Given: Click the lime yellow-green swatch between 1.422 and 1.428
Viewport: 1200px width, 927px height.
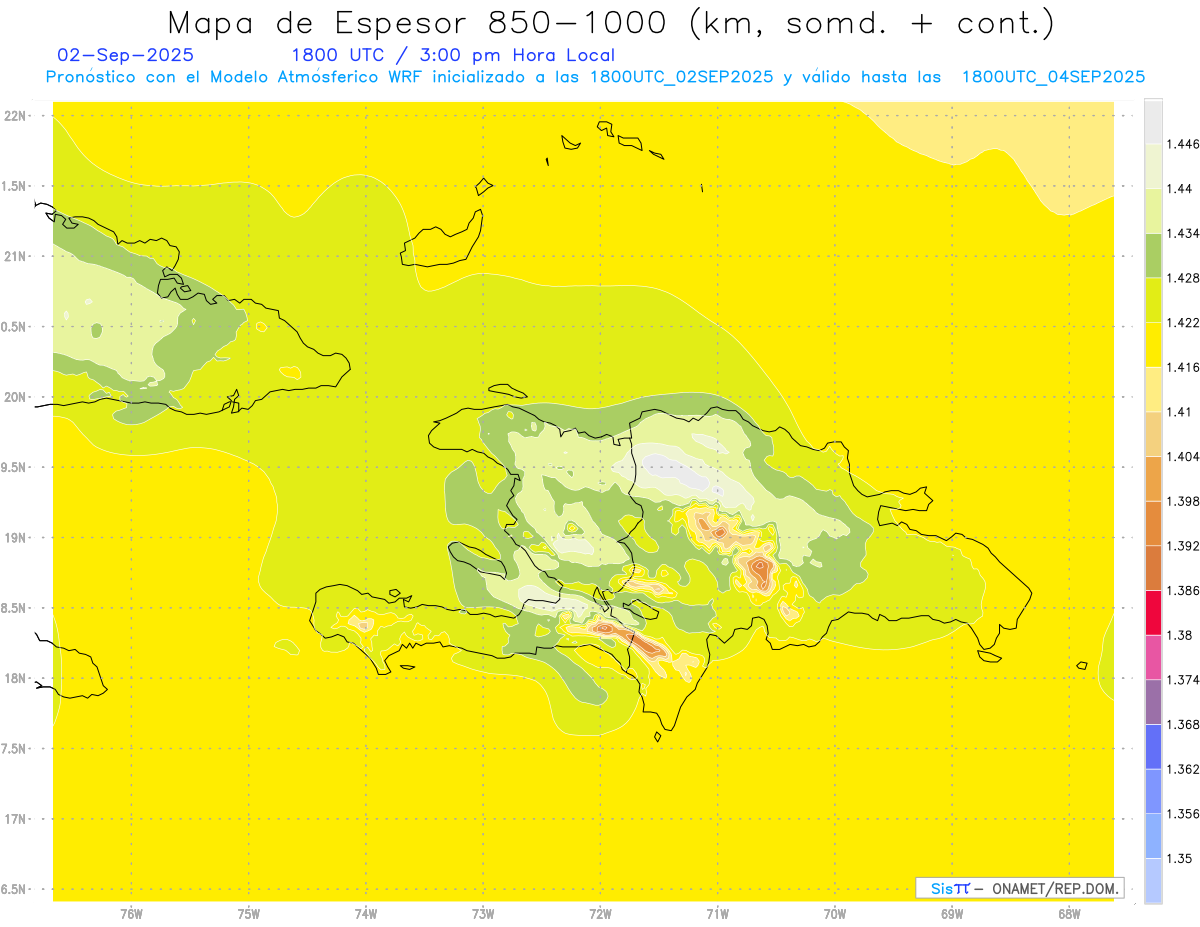Looking at the screenshot, I should 1153,300.
